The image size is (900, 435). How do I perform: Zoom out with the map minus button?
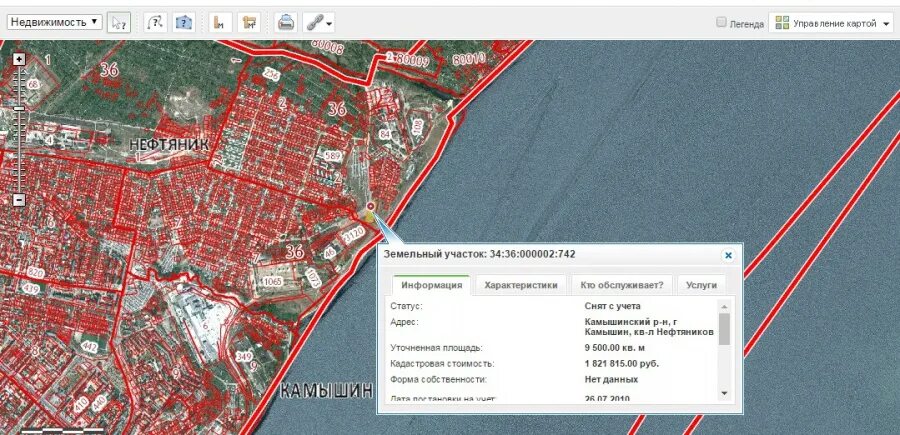20,200
